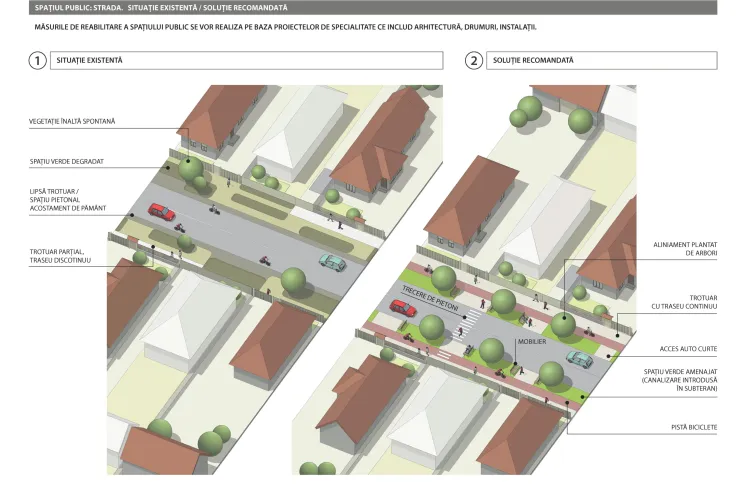This screenshot has width=750, height=500.
Task: Click the label 'ACCES AUTO CURTE'
Action: click(688, 349)
